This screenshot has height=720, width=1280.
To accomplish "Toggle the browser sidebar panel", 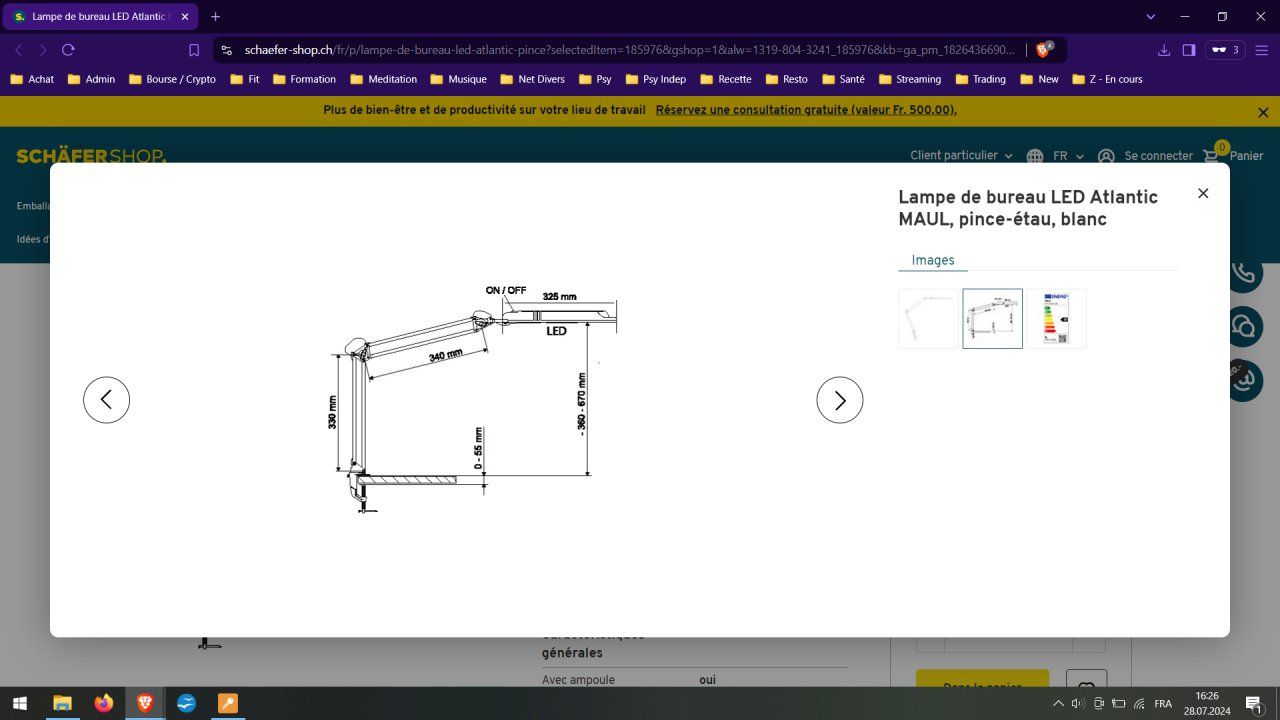I will [x=1189, y=50].
